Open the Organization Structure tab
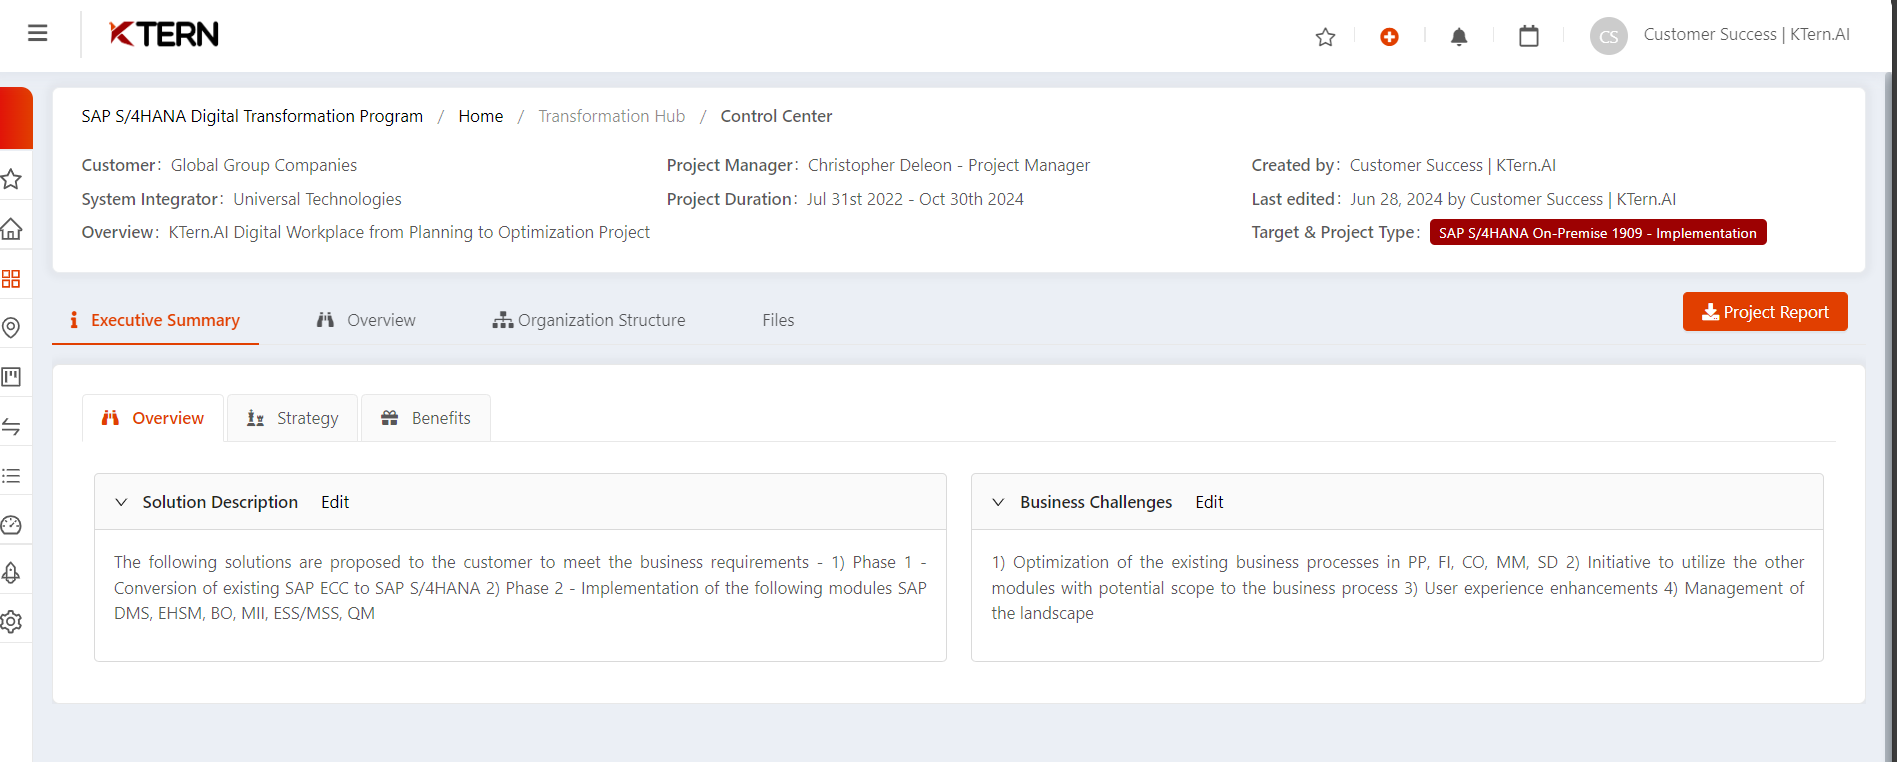1897x762 pixels. pos(589,320)
